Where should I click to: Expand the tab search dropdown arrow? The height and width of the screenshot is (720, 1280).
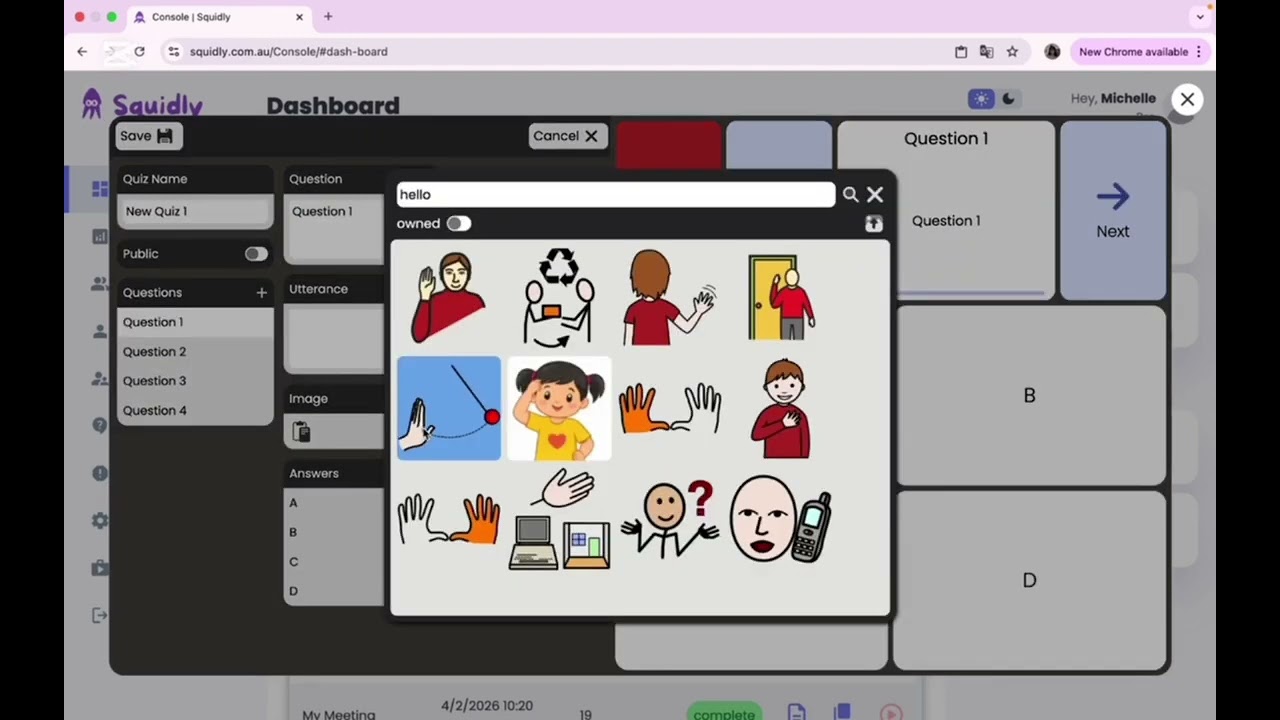point(1200,17)
